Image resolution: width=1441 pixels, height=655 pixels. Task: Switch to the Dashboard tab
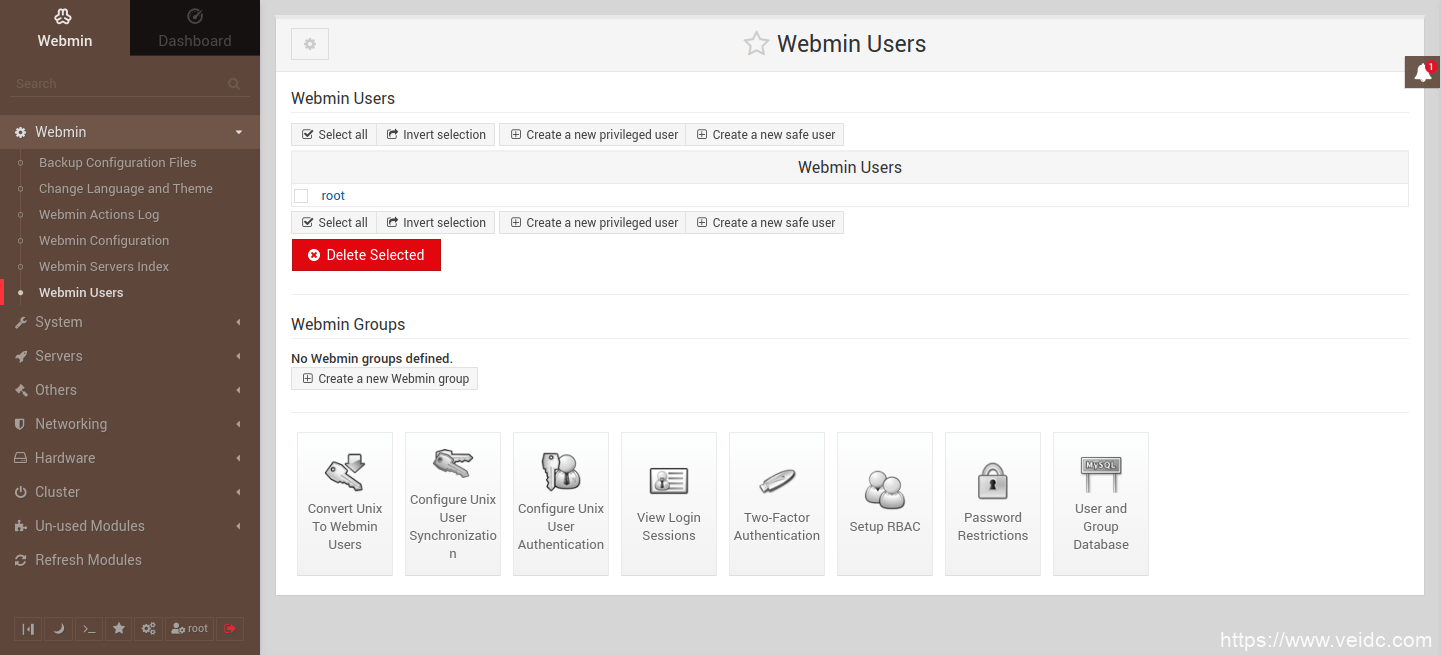point(195,28)
